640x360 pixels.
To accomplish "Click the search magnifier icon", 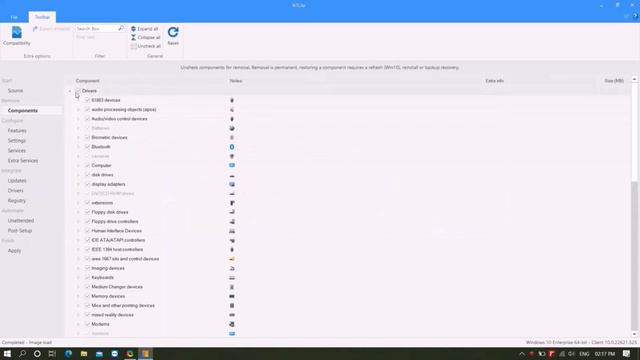I will coord(121,28).
